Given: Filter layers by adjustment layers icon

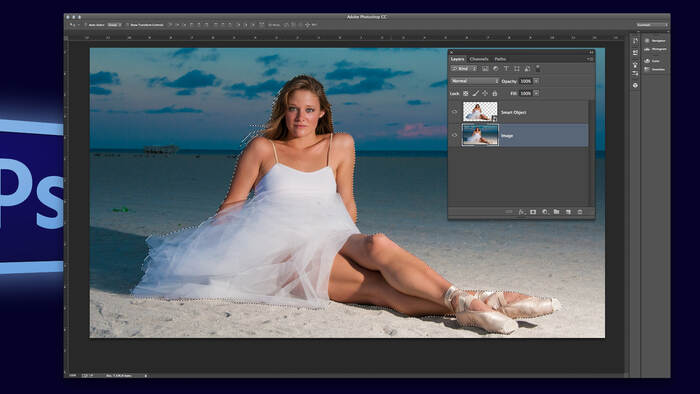Looking at the screenshot, I should tap(496, 69).
